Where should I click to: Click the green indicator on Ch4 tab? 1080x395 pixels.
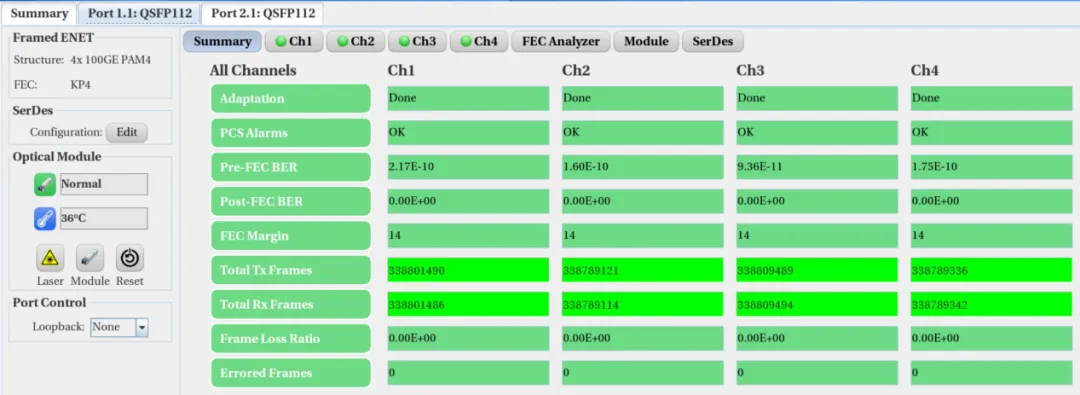[x=466, y=41]
